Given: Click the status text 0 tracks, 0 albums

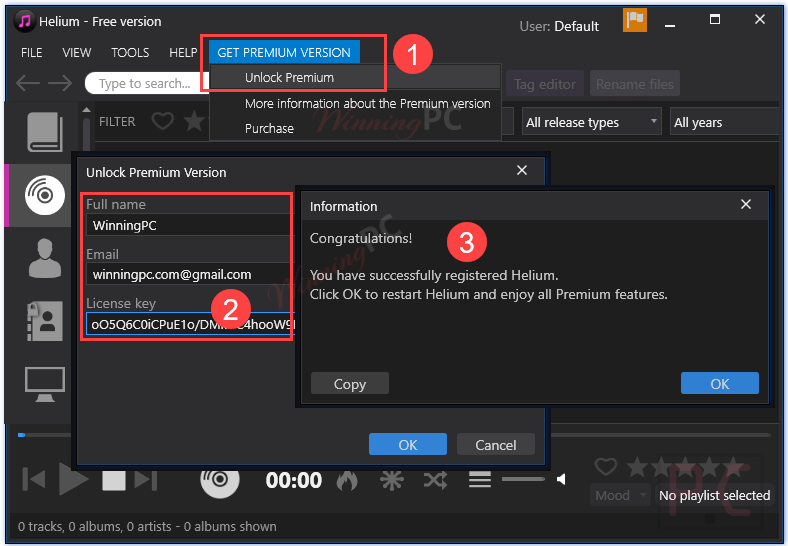Looking at the screenshot, I should [x=147, y=526].
